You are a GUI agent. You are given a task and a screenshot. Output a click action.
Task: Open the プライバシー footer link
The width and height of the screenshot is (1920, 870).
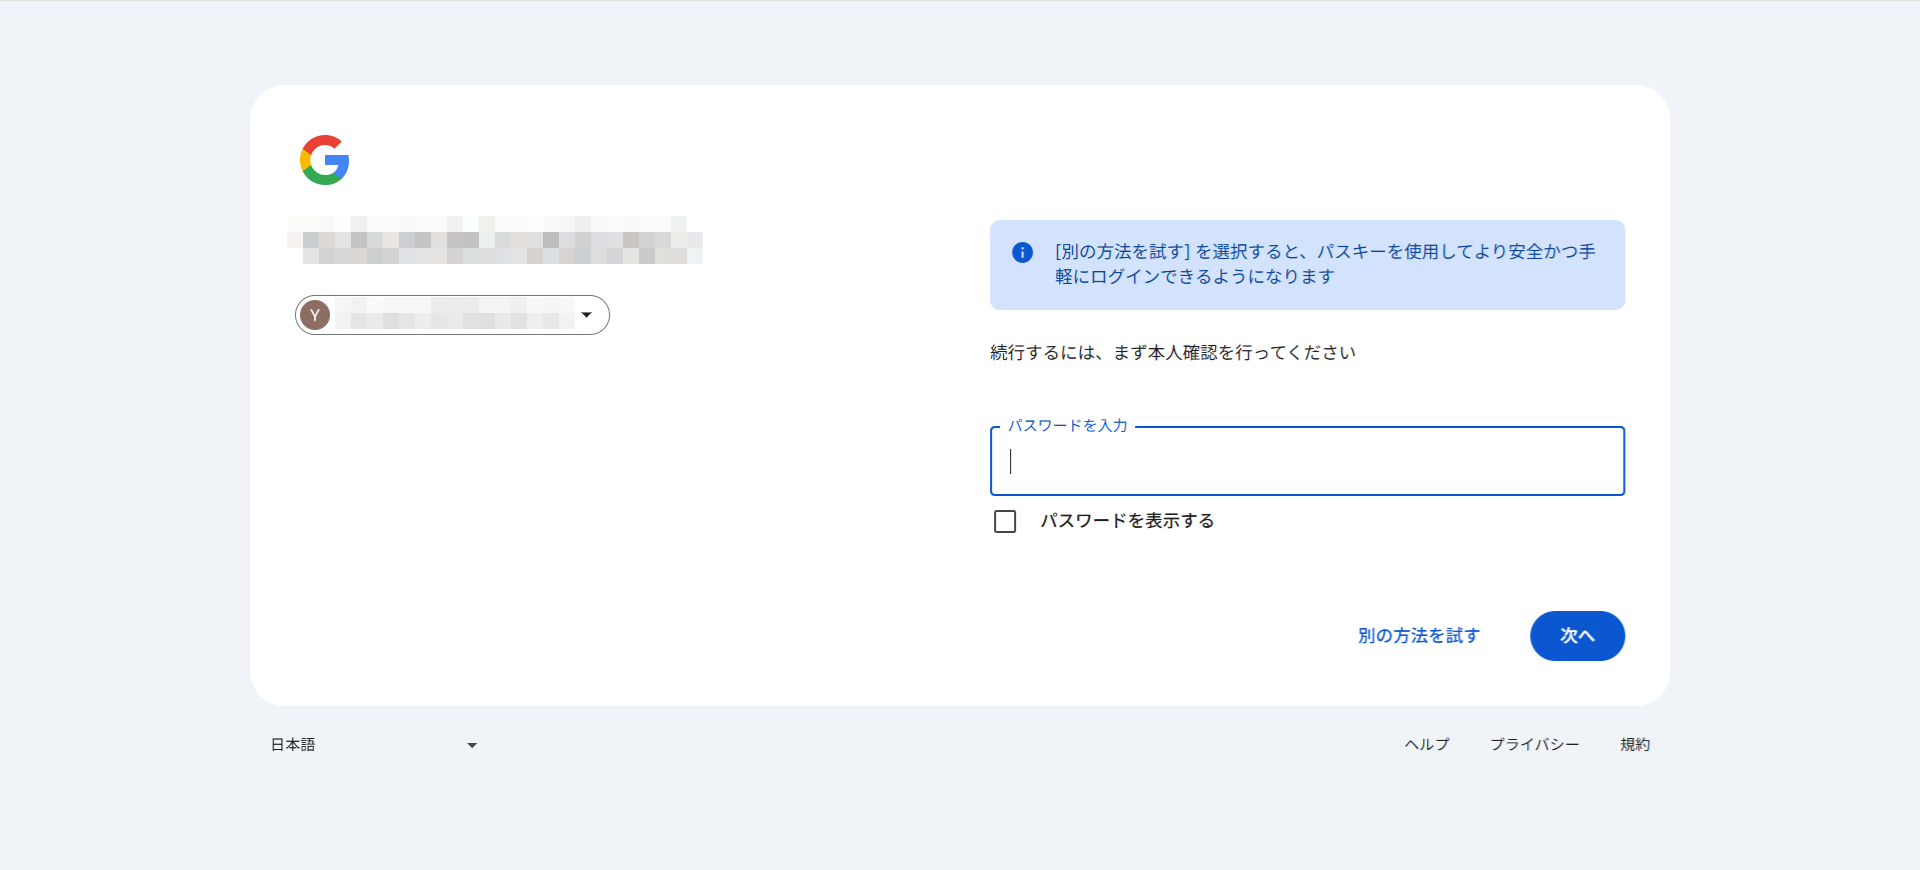click(1534, 745)
